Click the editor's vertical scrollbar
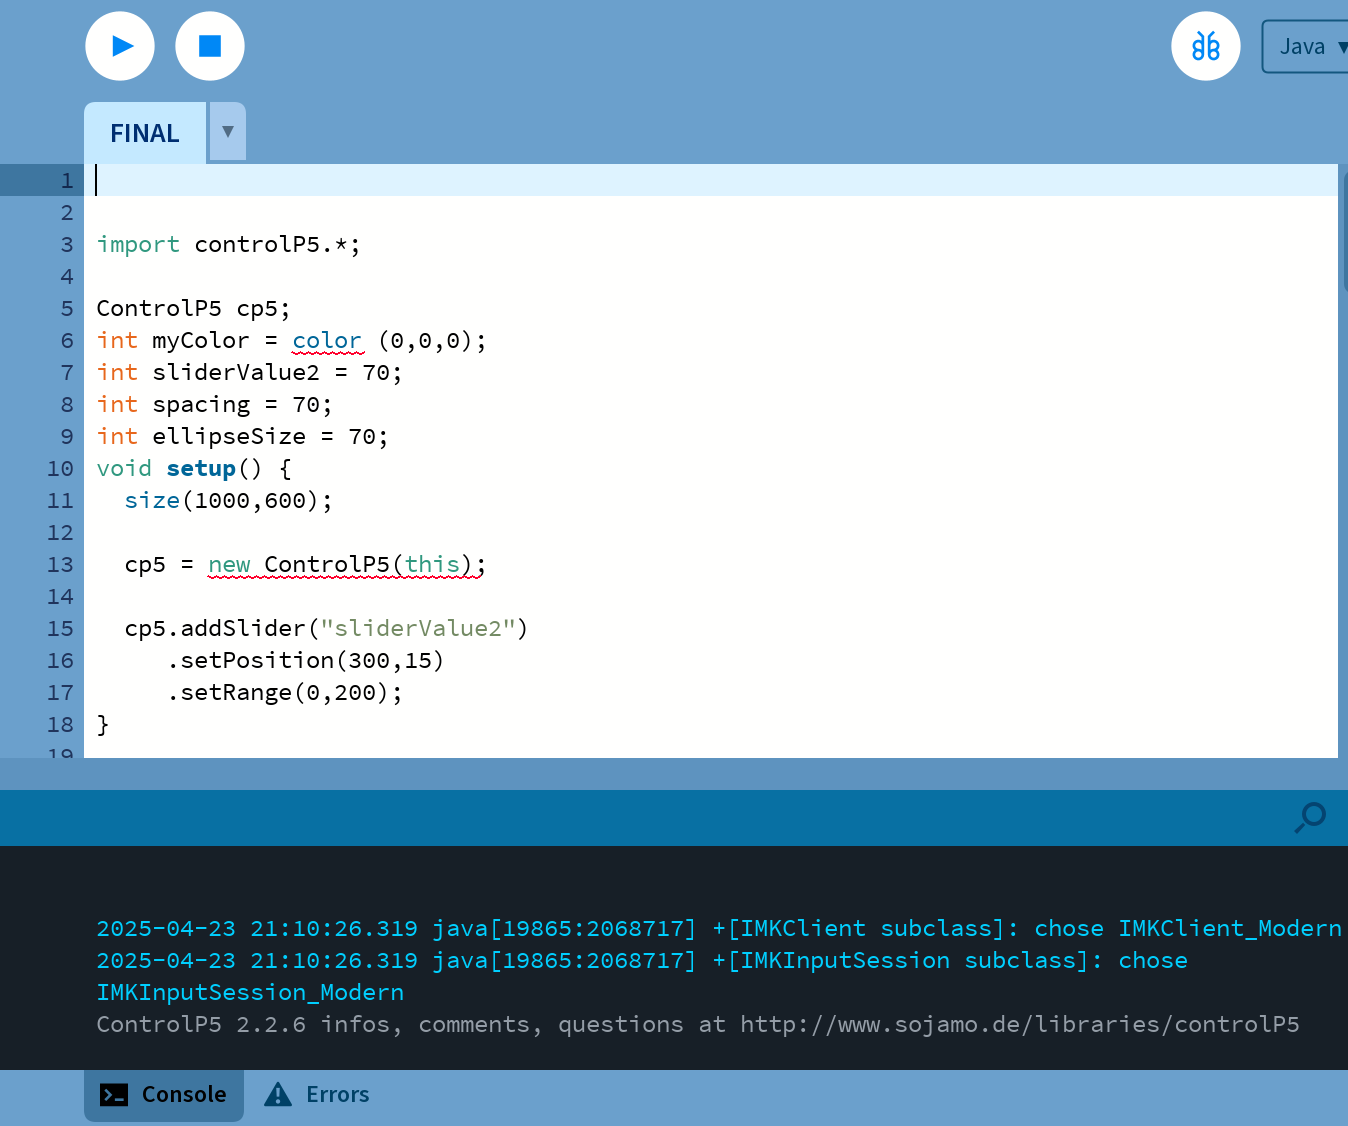 (x=1343, y=230)
